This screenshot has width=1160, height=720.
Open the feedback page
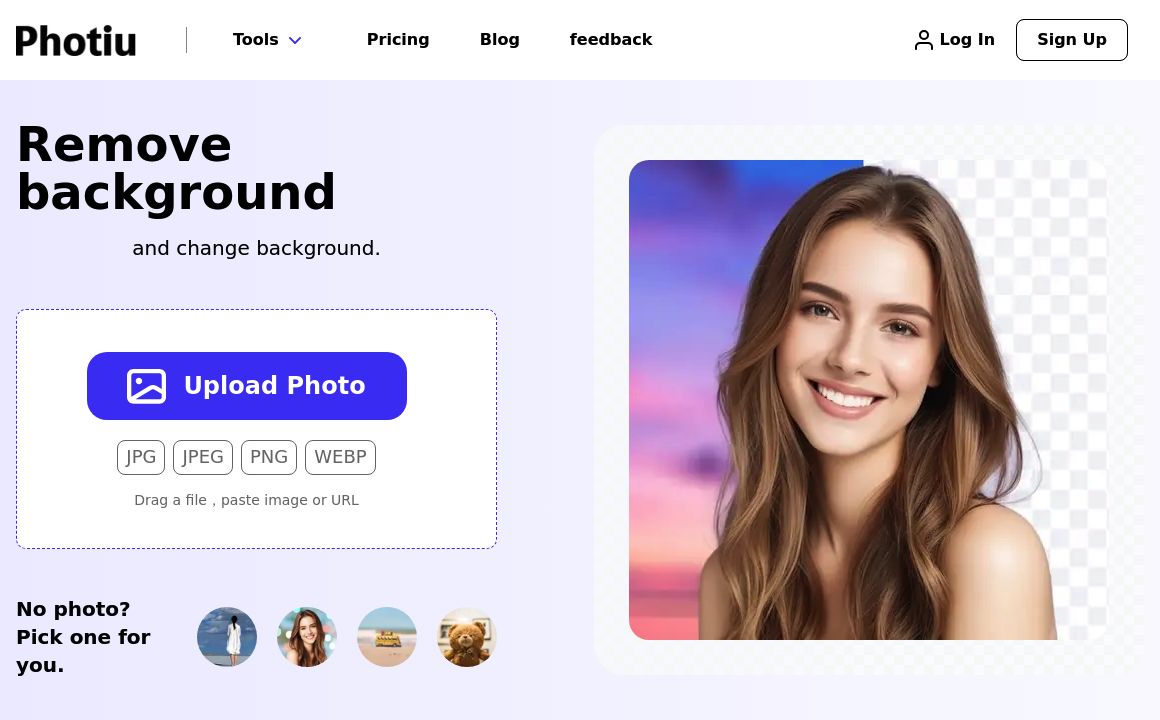coord(610,40)
